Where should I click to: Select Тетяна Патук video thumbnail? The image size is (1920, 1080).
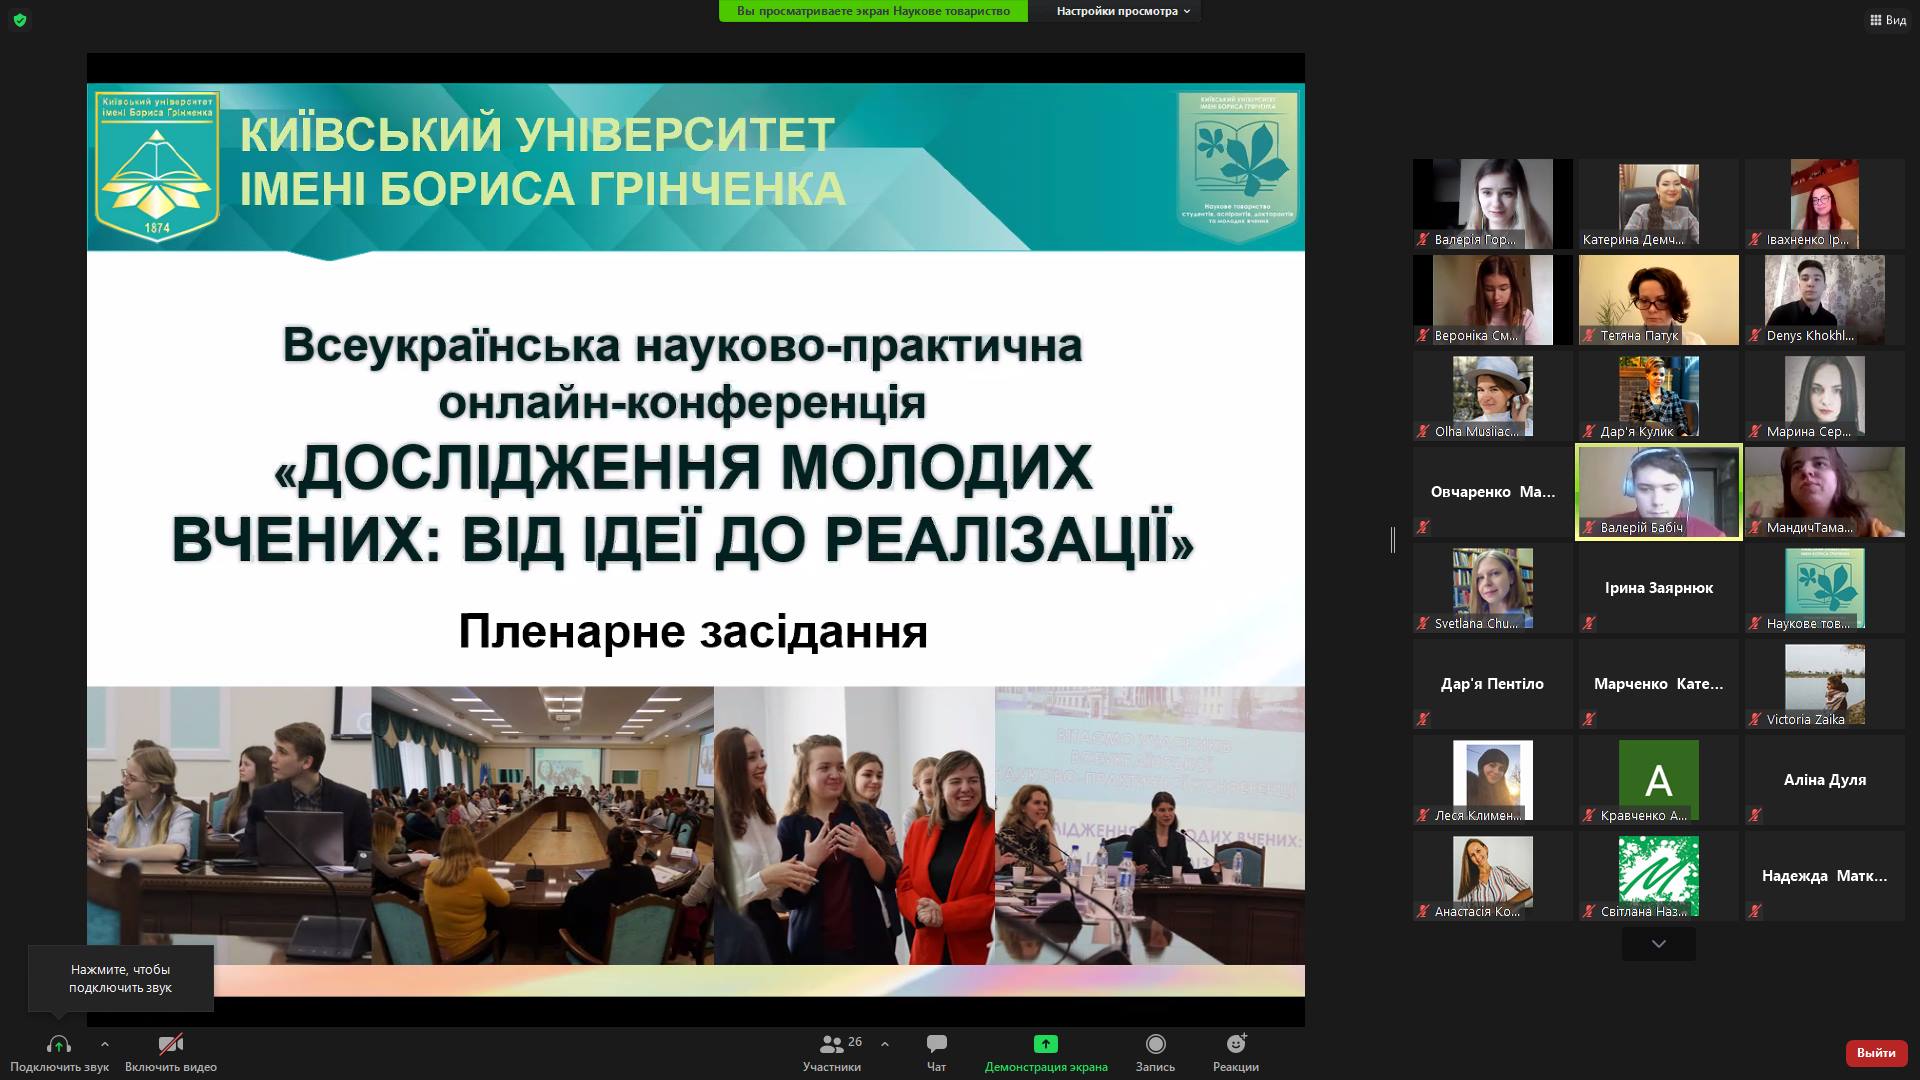1659,300
